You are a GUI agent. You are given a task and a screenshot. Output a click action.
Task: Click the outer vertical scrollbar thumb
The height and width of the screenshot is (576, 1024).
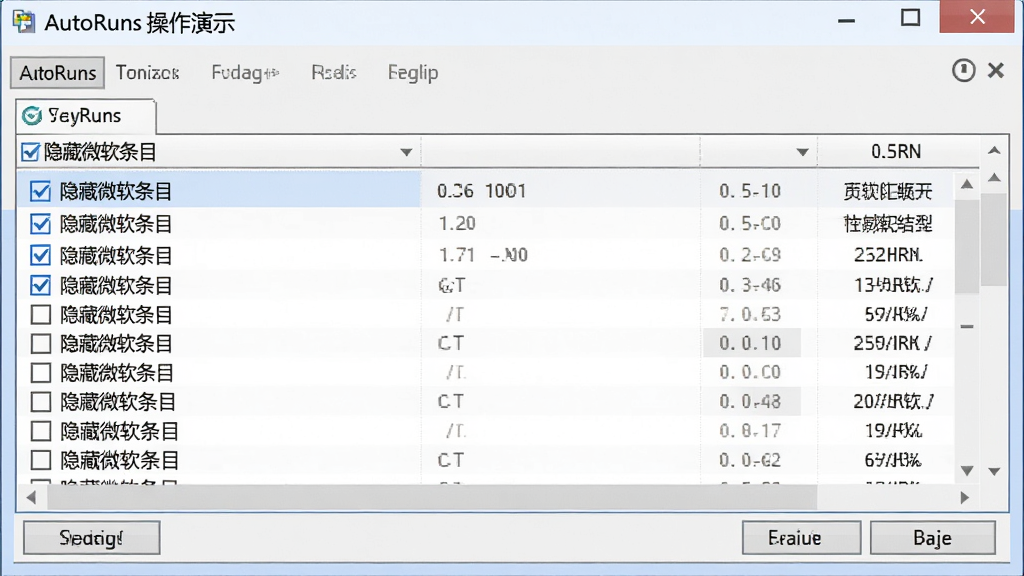coord(995,239)
